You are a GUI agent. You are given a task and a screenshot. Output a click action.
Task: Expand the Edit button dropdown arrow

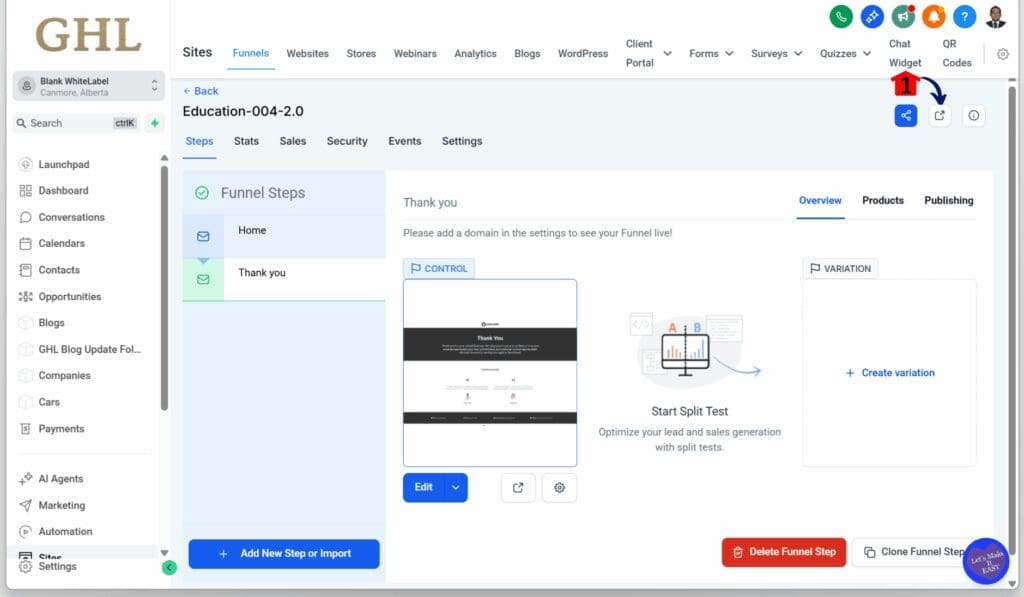click(x=455, y=487)
